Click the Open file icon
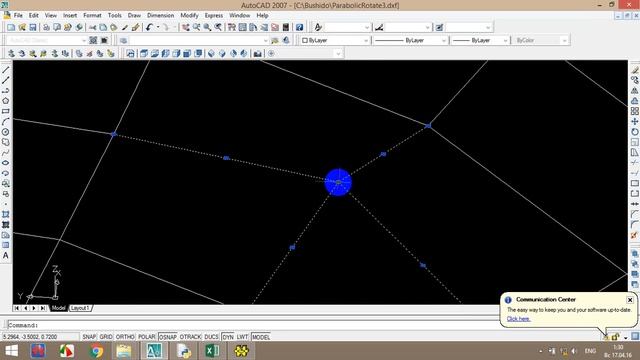Screen dimensions: 640x360 [x=22, y=27]
